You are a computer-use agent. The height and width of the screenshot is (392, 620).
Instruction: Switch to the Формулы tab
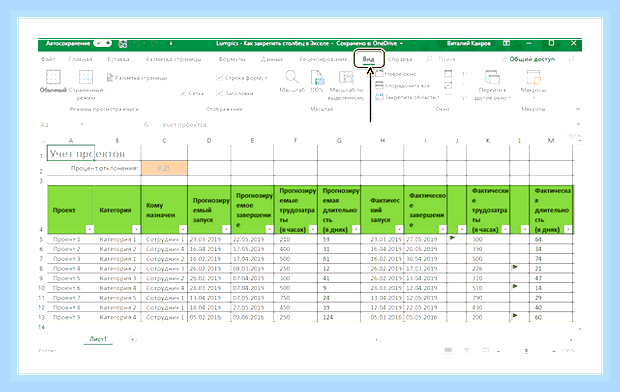click(232, 59)
